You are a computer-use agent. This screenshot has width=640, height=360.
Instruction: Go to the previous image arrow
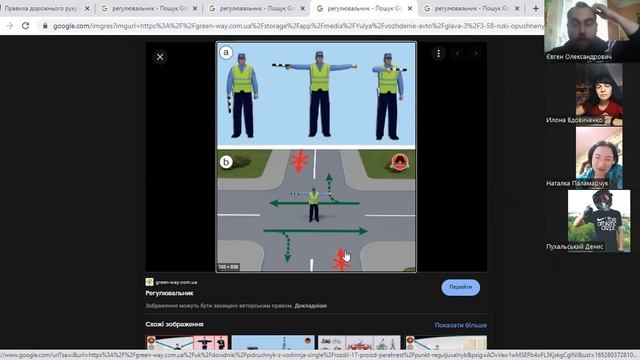pyautogui.click(x=458, y=53)
